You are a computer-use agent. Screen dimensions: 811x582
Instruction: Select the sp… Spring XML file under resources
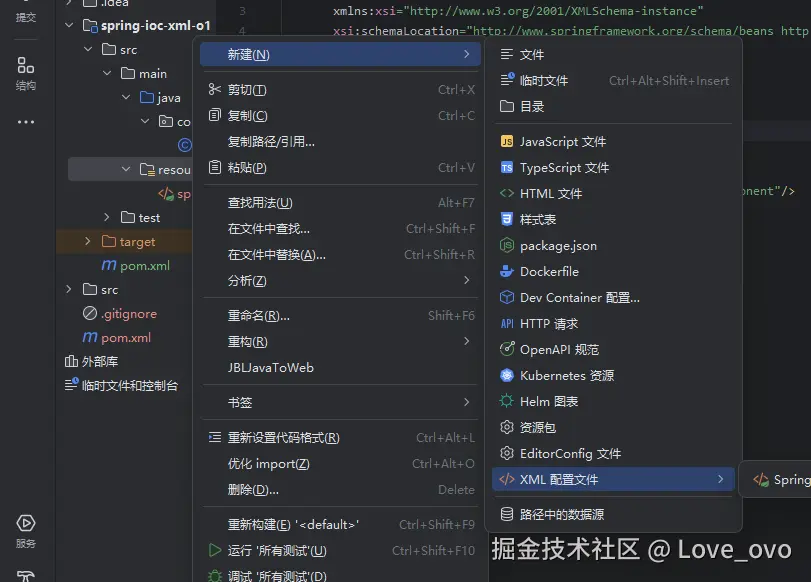point(174,194)
